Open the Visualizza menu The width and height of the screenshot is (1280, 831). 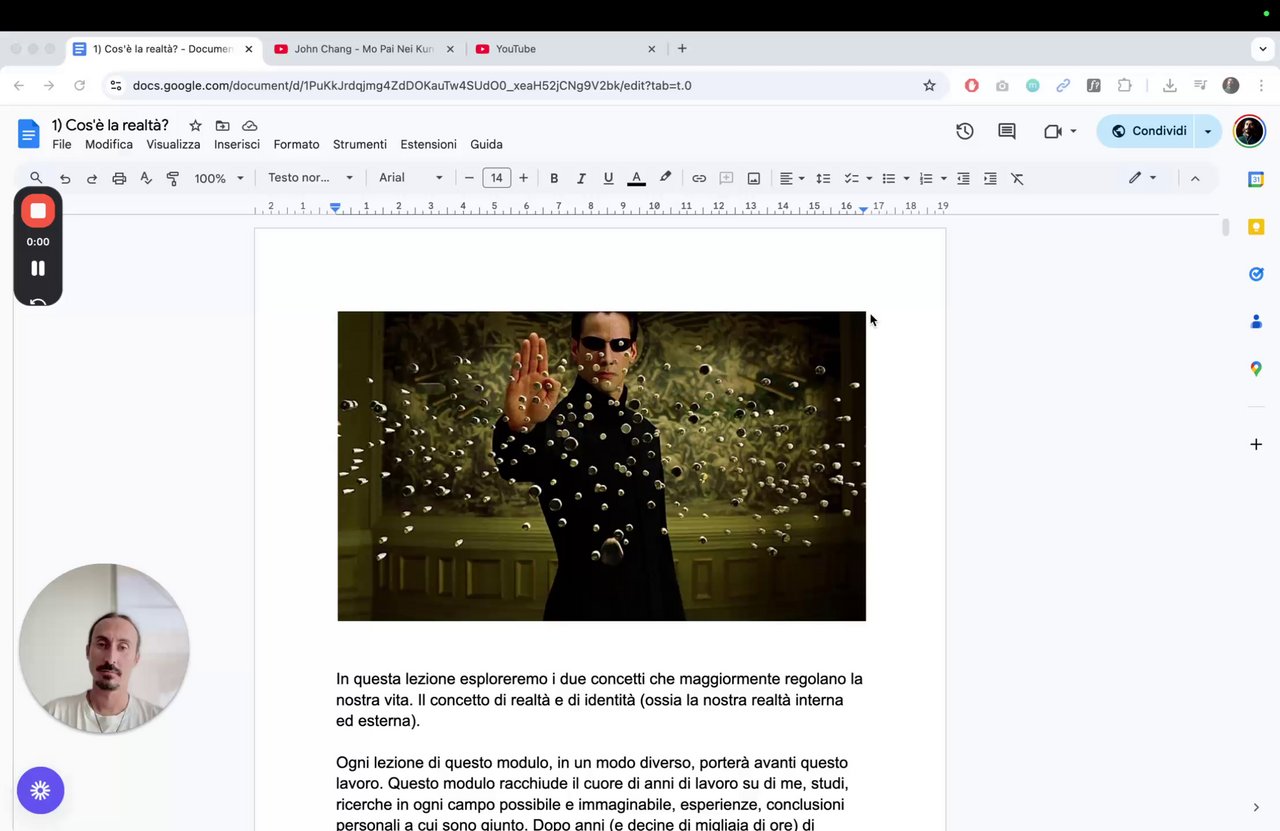coord(173,144)
